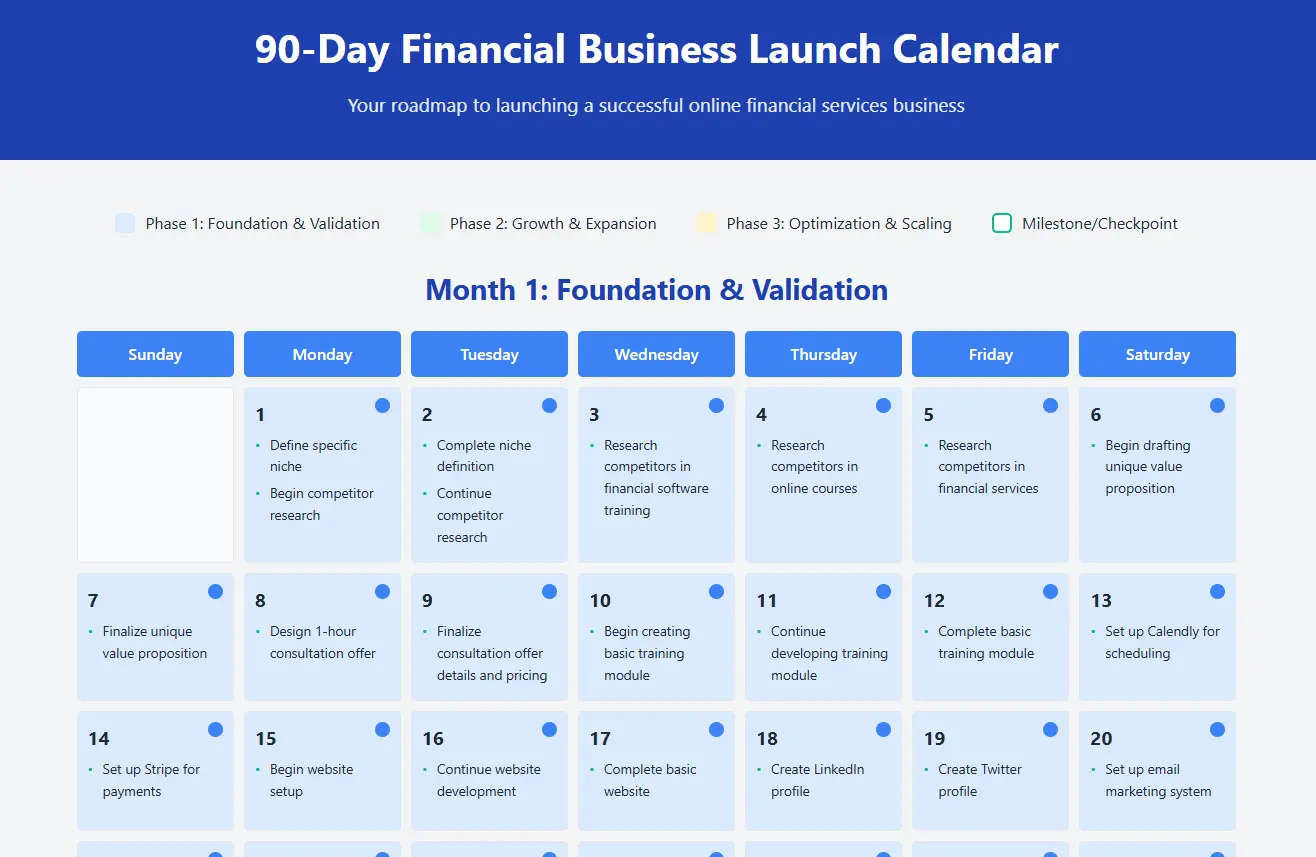Click the blue dot on day 6
This screenshot has height=857, width=1316.
point(1217,405)
